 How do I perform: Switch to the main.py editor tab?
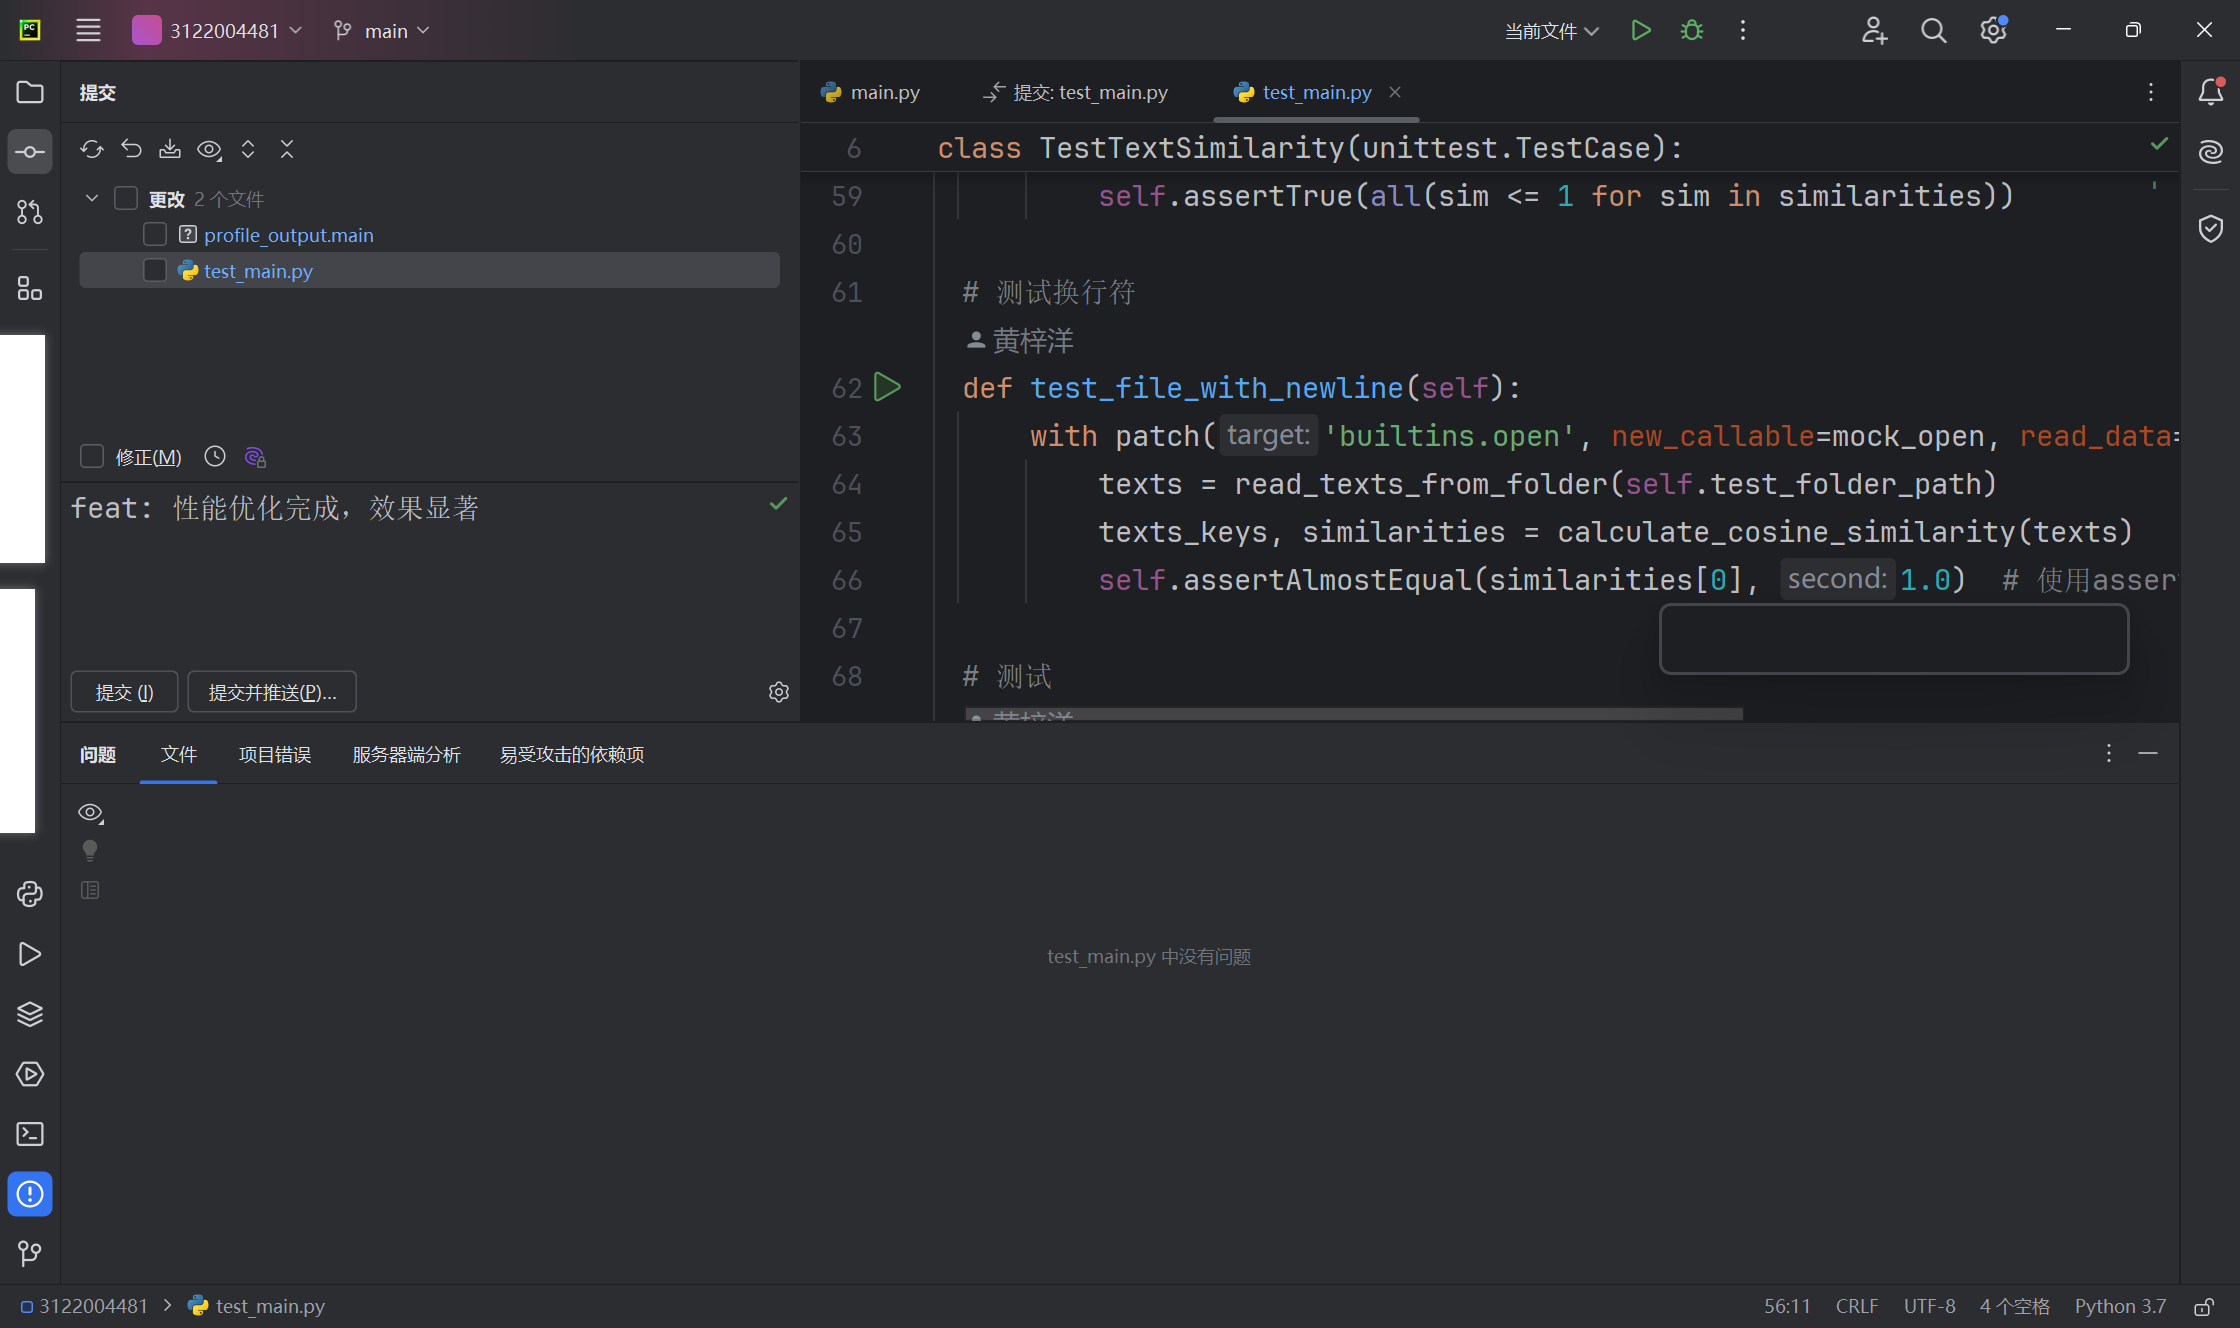click(870, 92)
